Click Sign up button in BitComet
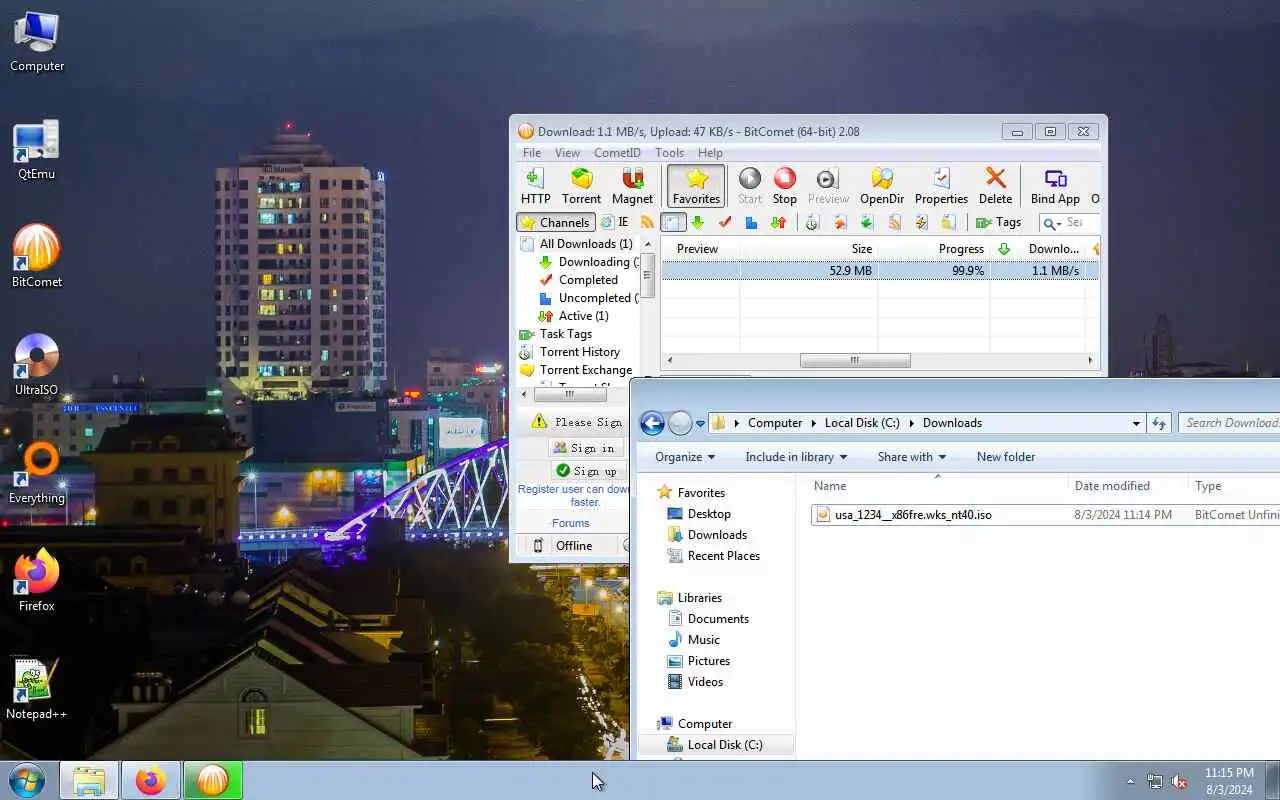Viewport: 1280px width, 800px height. (586, 471)
